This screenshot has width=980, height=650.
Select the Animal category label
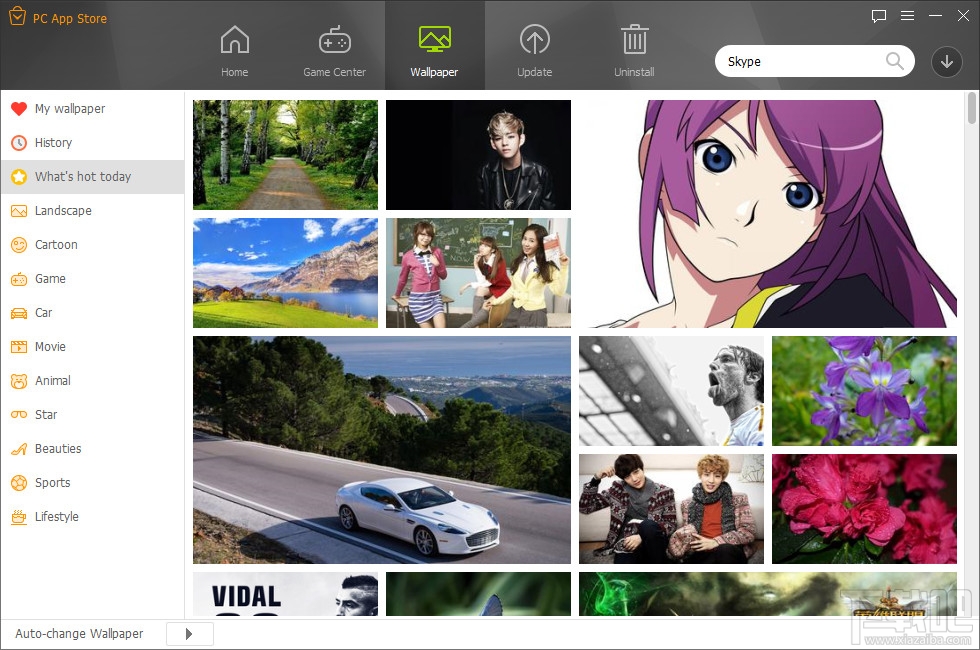[52, 381]
